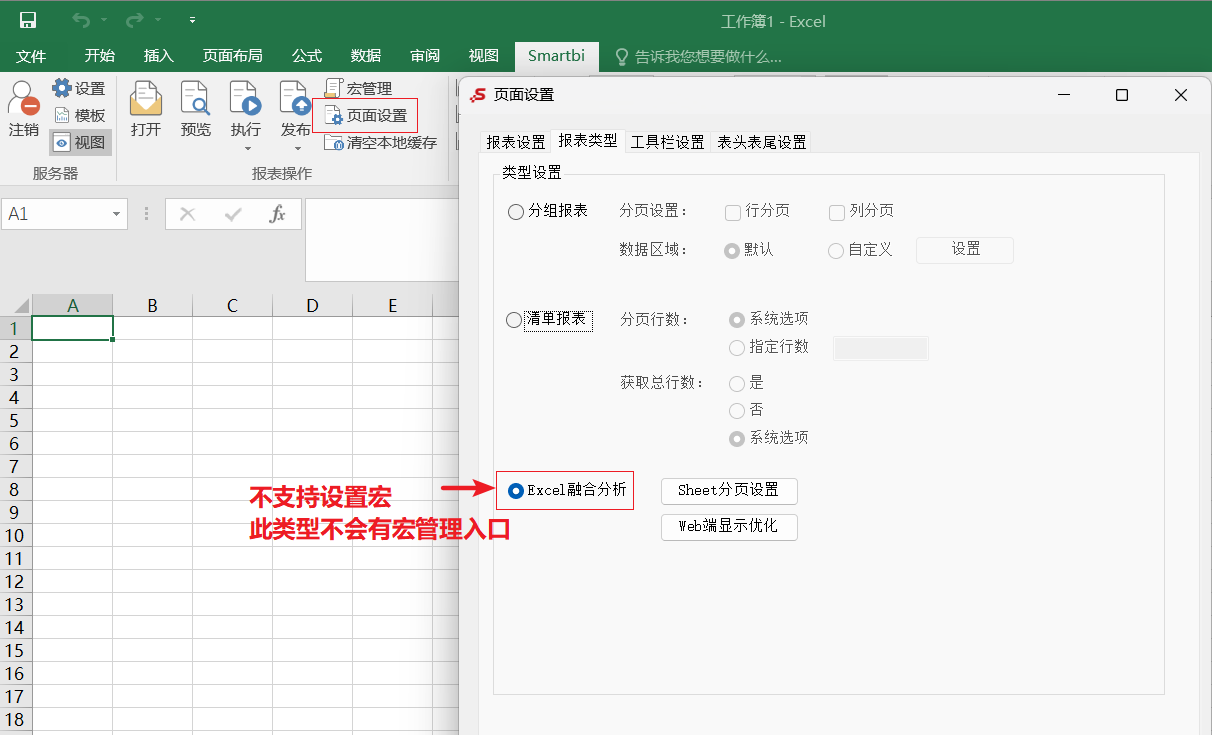Minimize the 页面设置 dialog window
The width and height of the screenshot is (1212, 735).
click(1063, 95)
